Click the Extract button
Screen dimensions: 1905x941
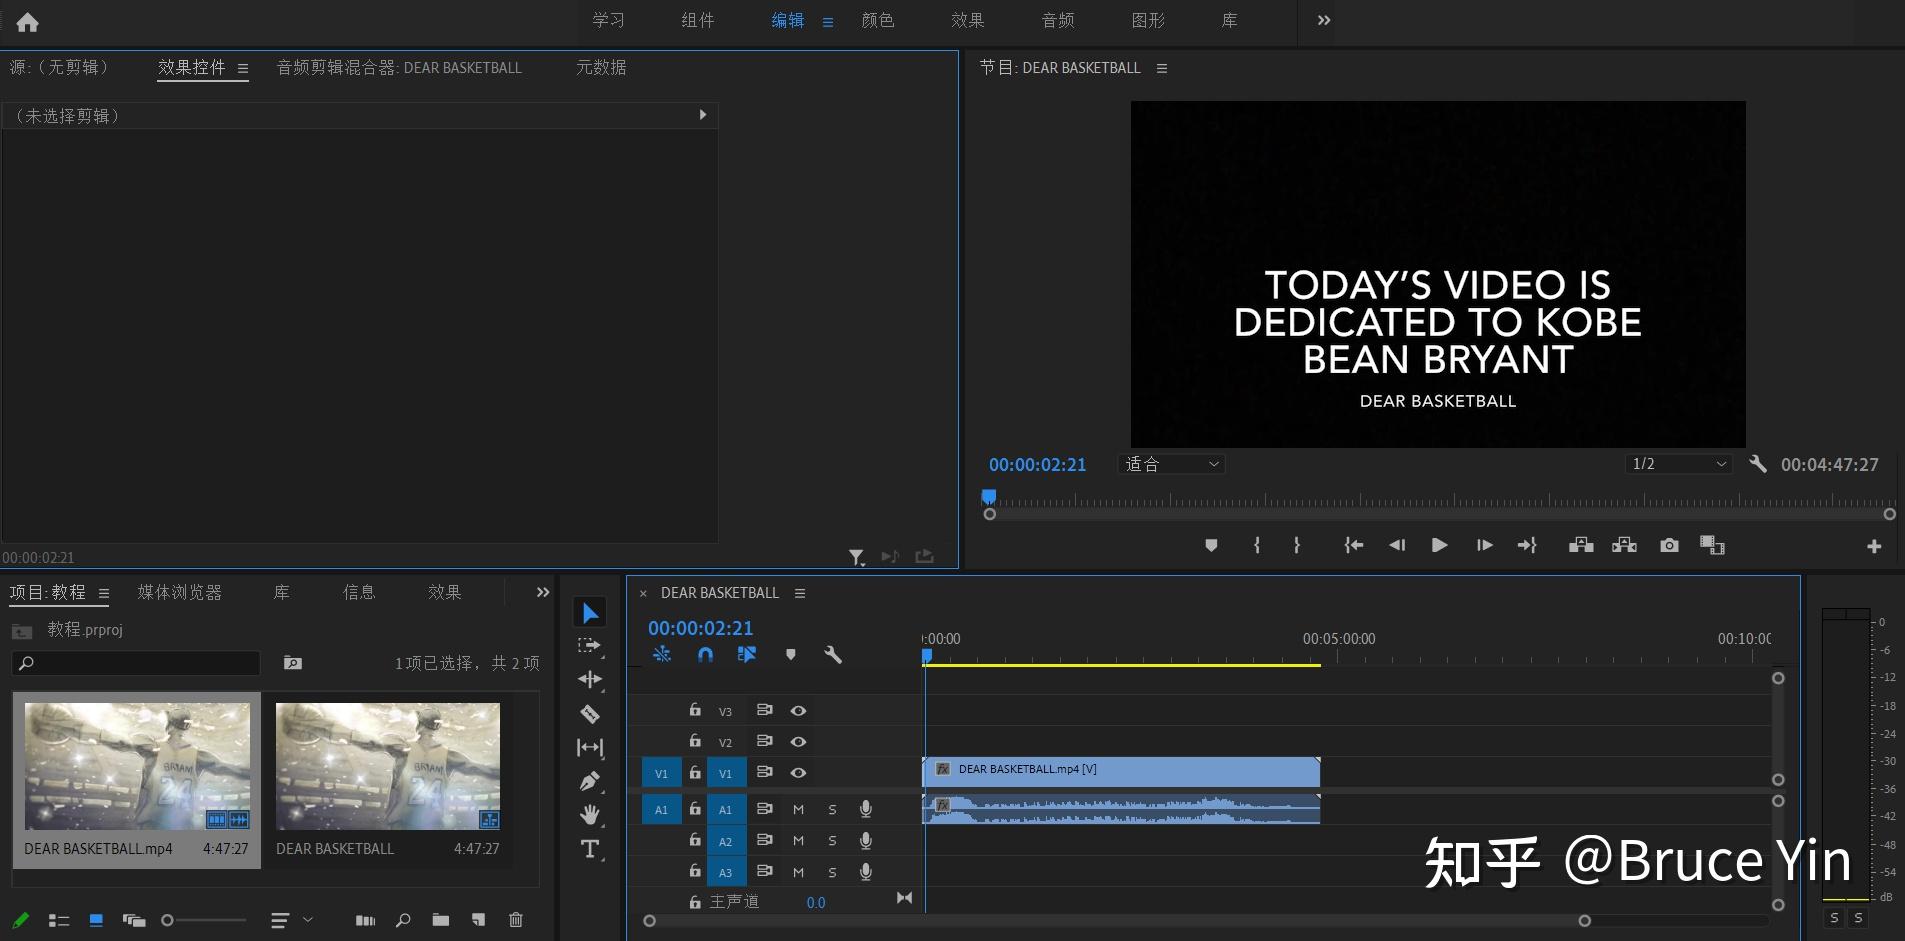pos(1624,545)
